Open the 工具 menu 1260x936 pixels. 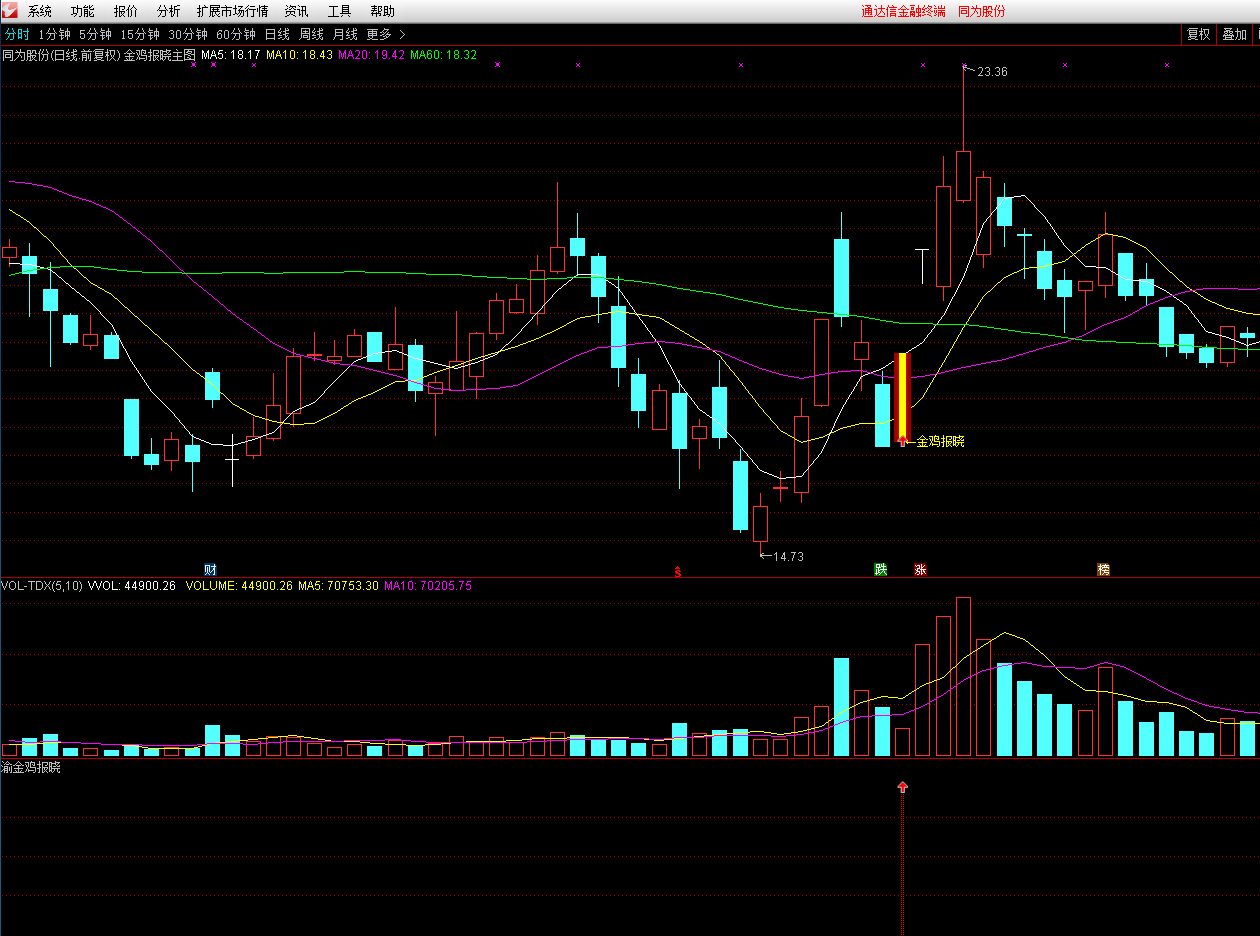tap(340, 12)
